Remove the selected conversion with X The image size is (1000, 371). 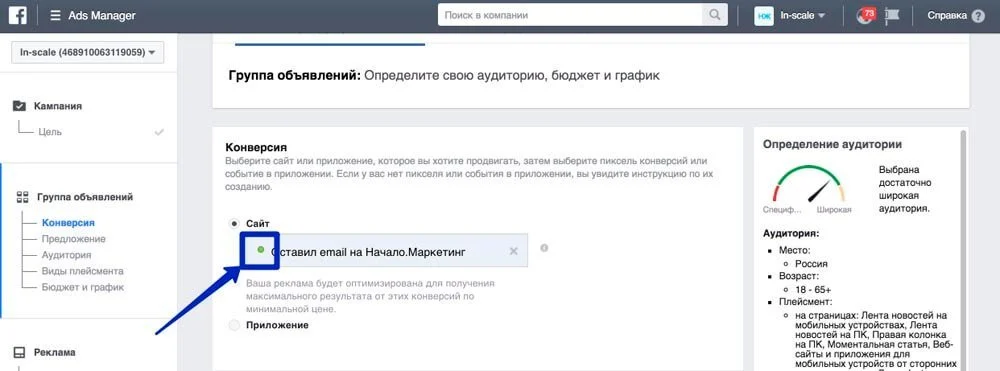pos(513,251)
